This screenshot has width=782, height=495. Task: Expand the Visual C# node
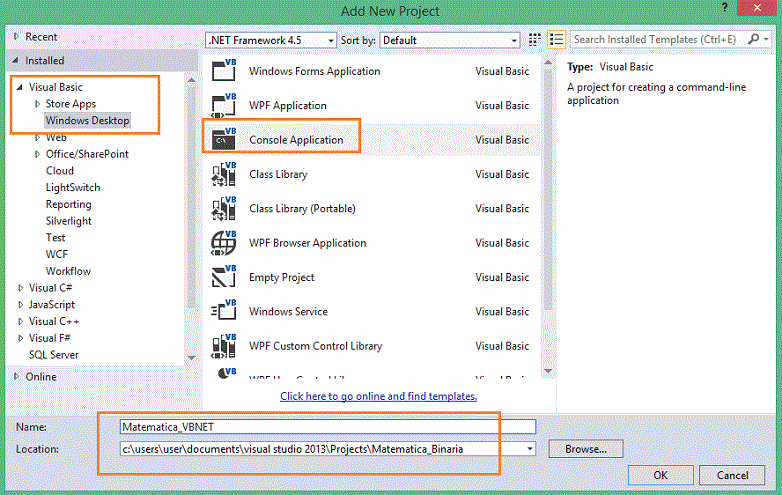pyautogui.click(x=20, y=288)
